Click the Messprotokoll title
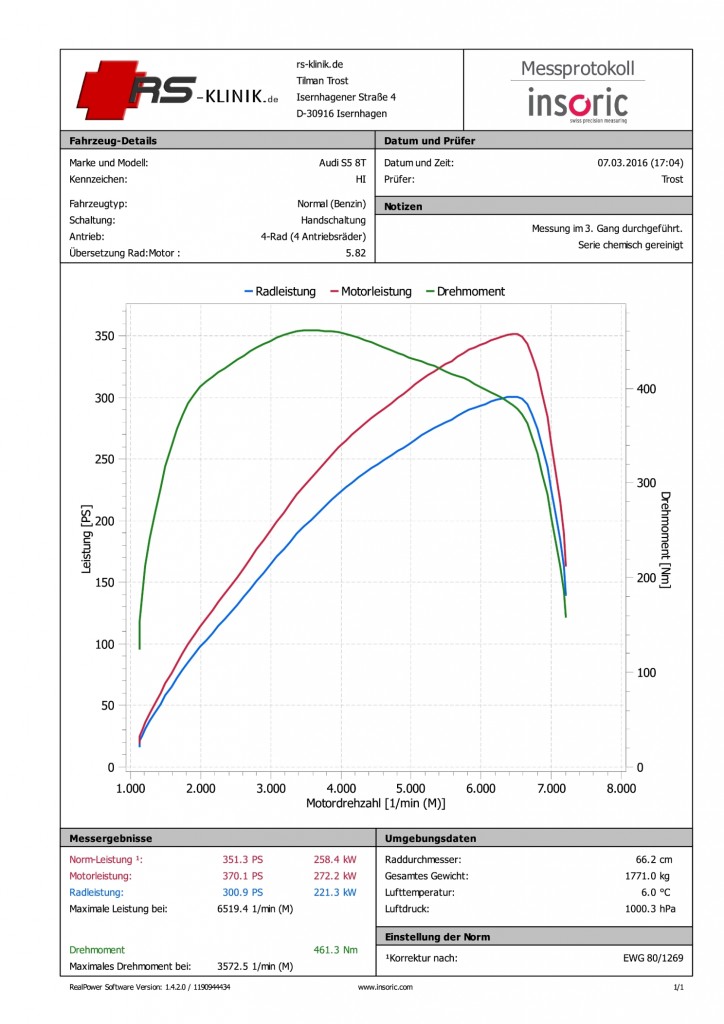Screen dimensions: 724x1024 [578, 69]
